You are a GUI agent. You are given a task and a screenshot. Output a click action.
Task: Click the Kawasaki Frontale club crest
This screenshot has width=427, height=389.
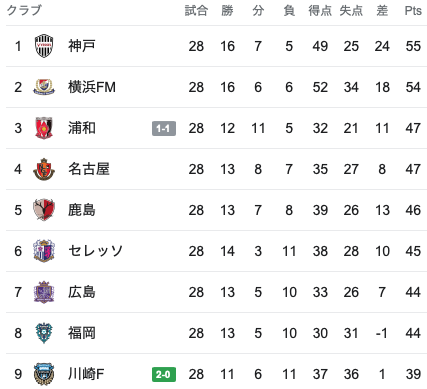[44, 374]
